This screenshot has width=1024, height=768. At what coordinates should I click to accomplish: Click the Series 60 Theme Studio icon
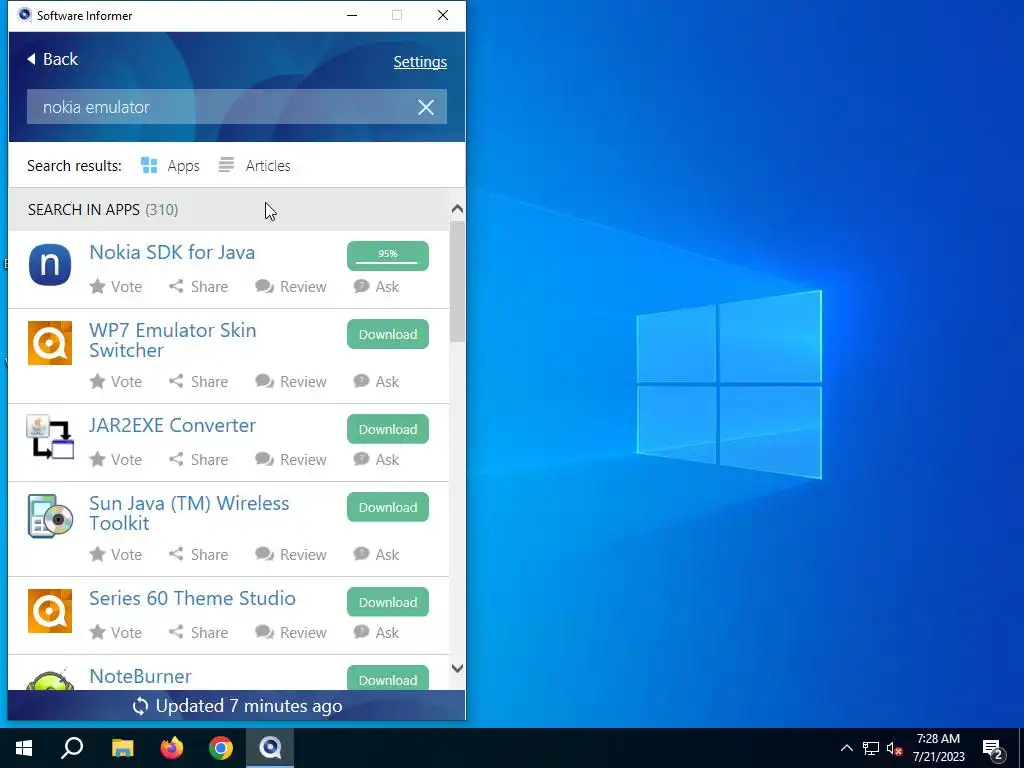[50, 611]
